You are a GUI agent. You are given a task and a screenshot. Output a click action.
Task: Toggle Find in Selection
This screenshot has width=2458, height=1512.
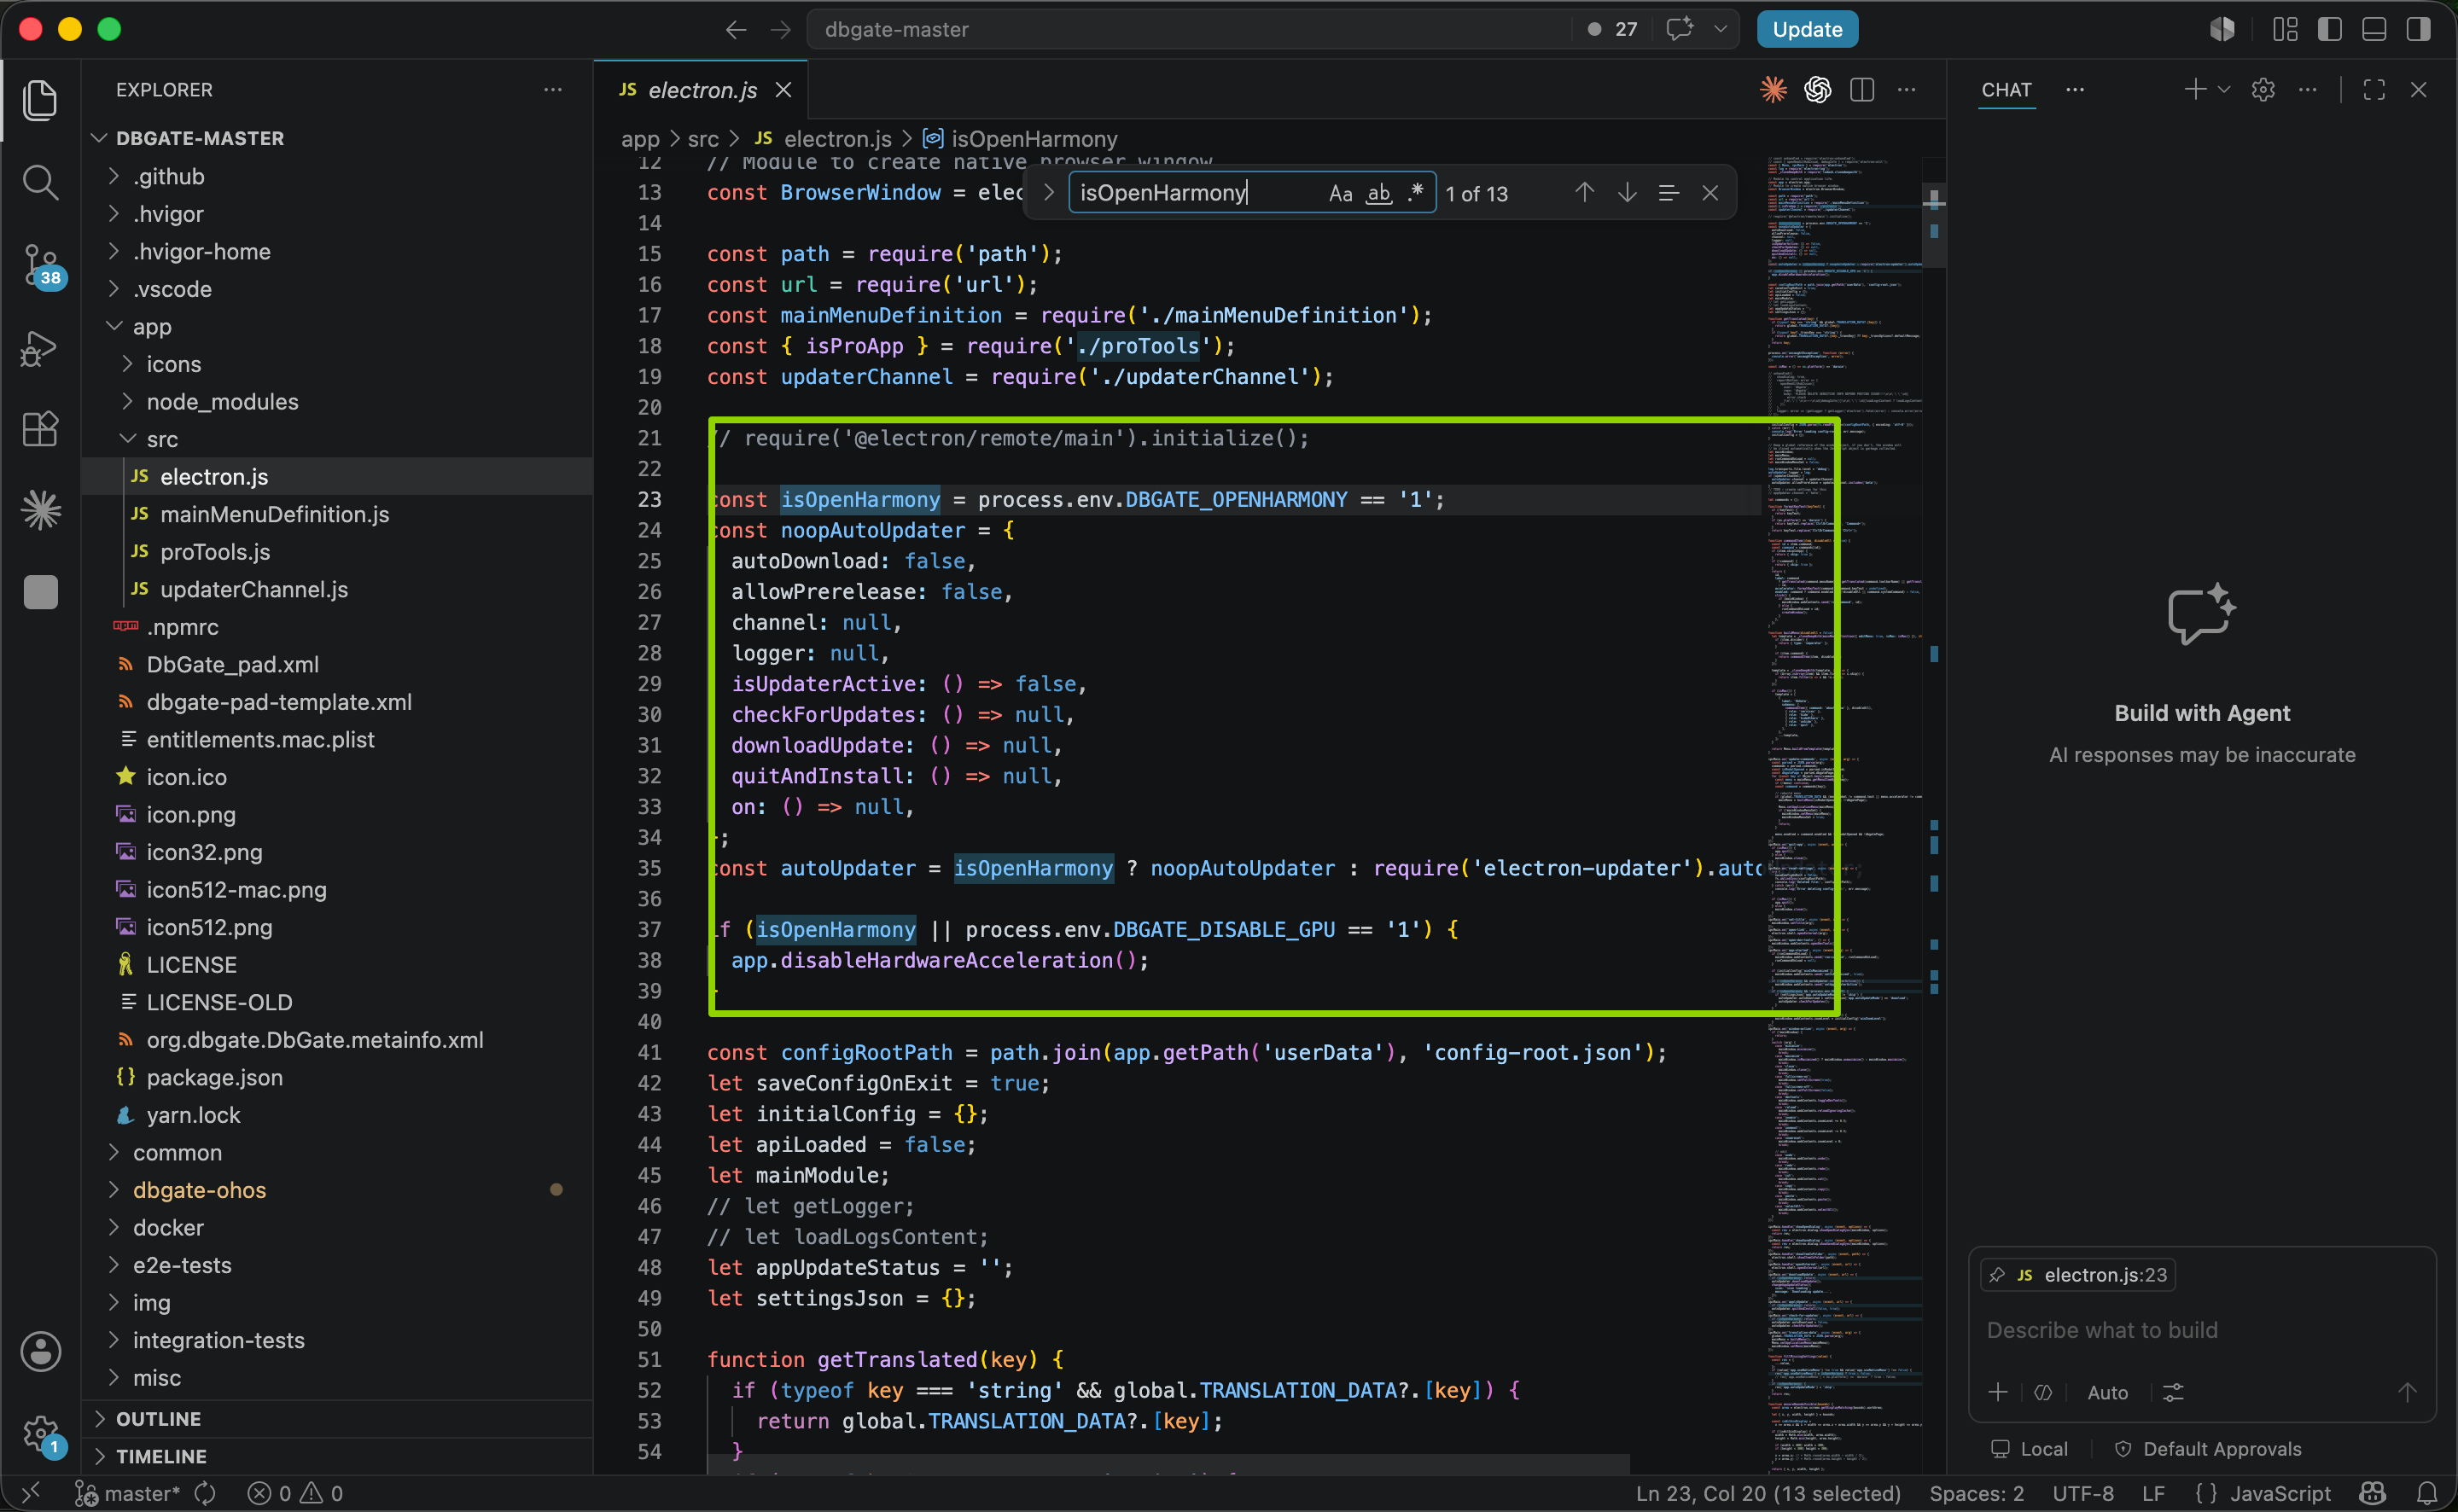[x=1668, y=192]
